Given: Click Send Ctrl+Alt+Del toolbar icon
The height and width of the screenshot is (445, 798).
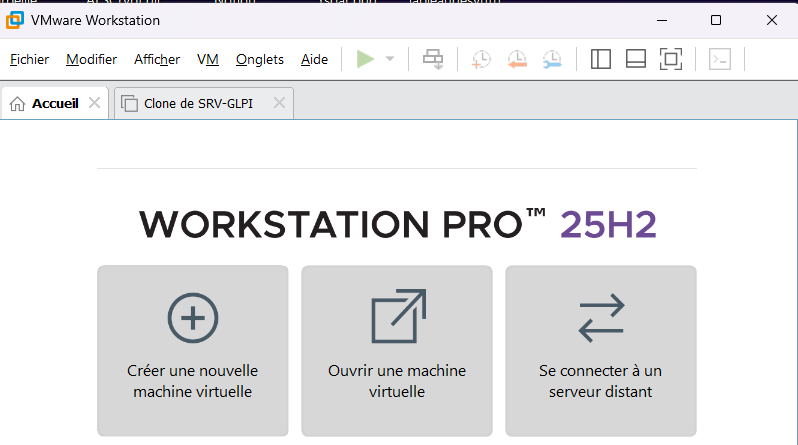Looking at the screenshot, I should pyautogui.click(x=433, y=59).
